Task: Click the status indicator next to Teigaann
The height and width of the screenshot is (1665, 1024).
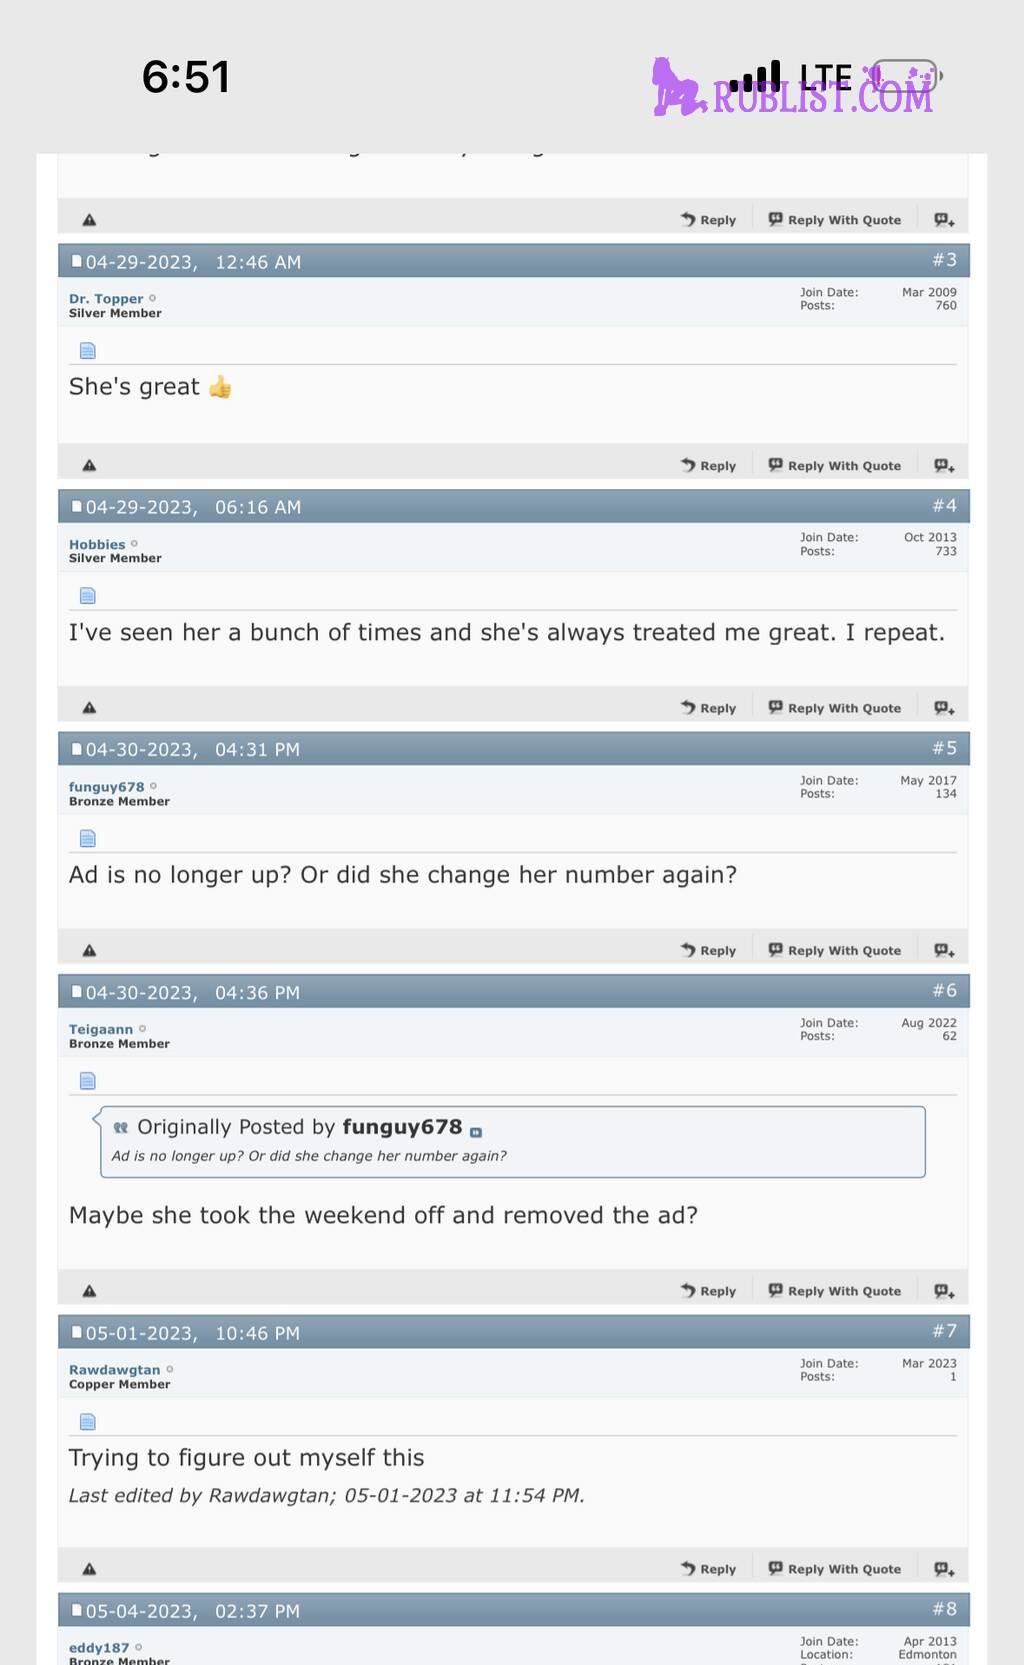Action: point(142,1028)
